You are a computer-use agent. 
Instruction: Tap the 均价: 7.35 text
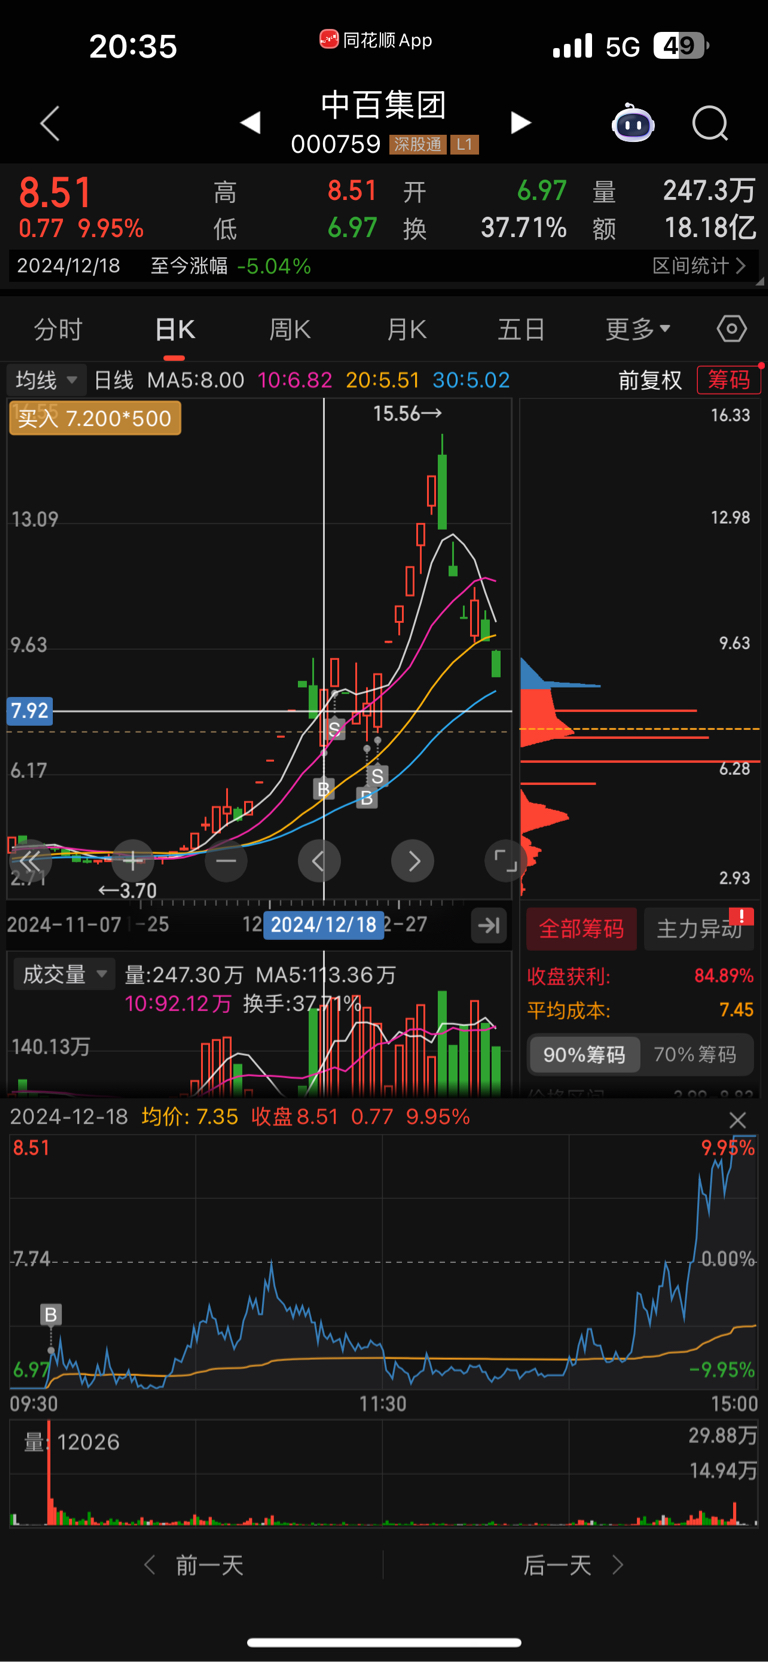click(190, 1117)
